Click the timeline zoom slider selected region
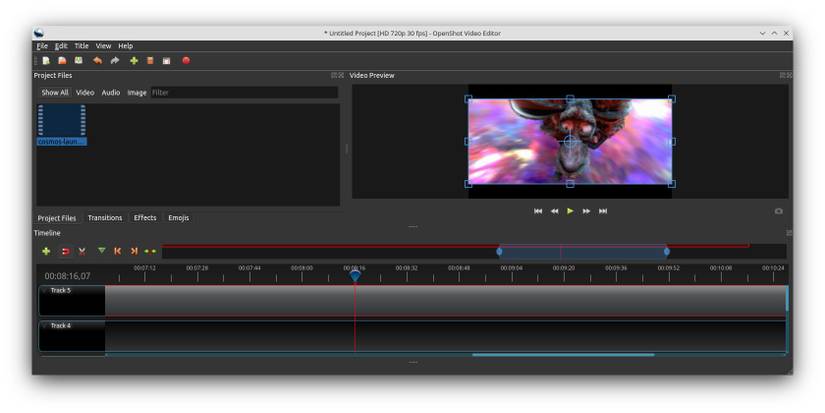 (x=583, y=252)
